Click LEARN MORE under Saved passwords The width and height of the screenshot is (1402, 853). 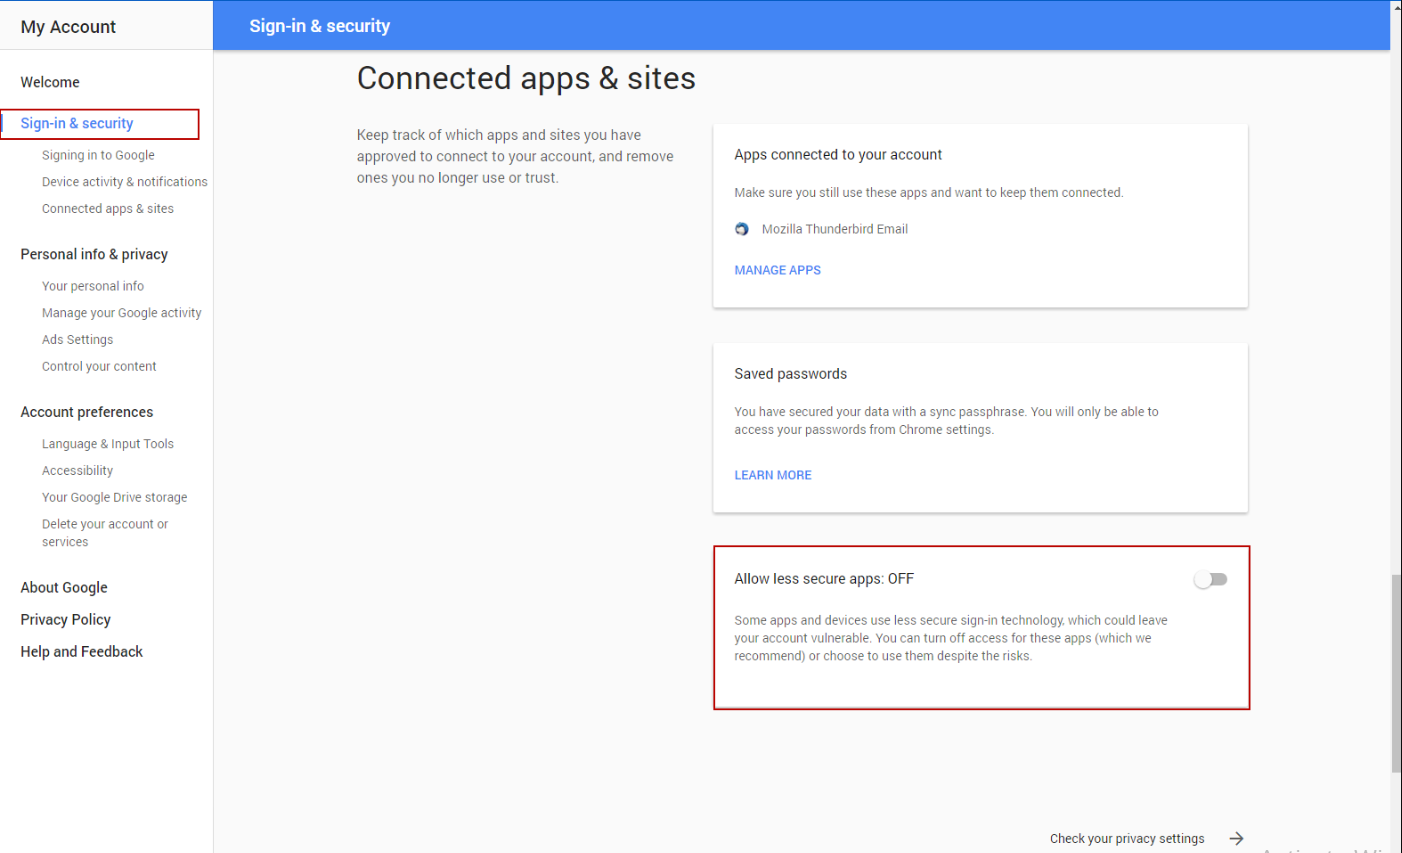(x=772, y=475)
